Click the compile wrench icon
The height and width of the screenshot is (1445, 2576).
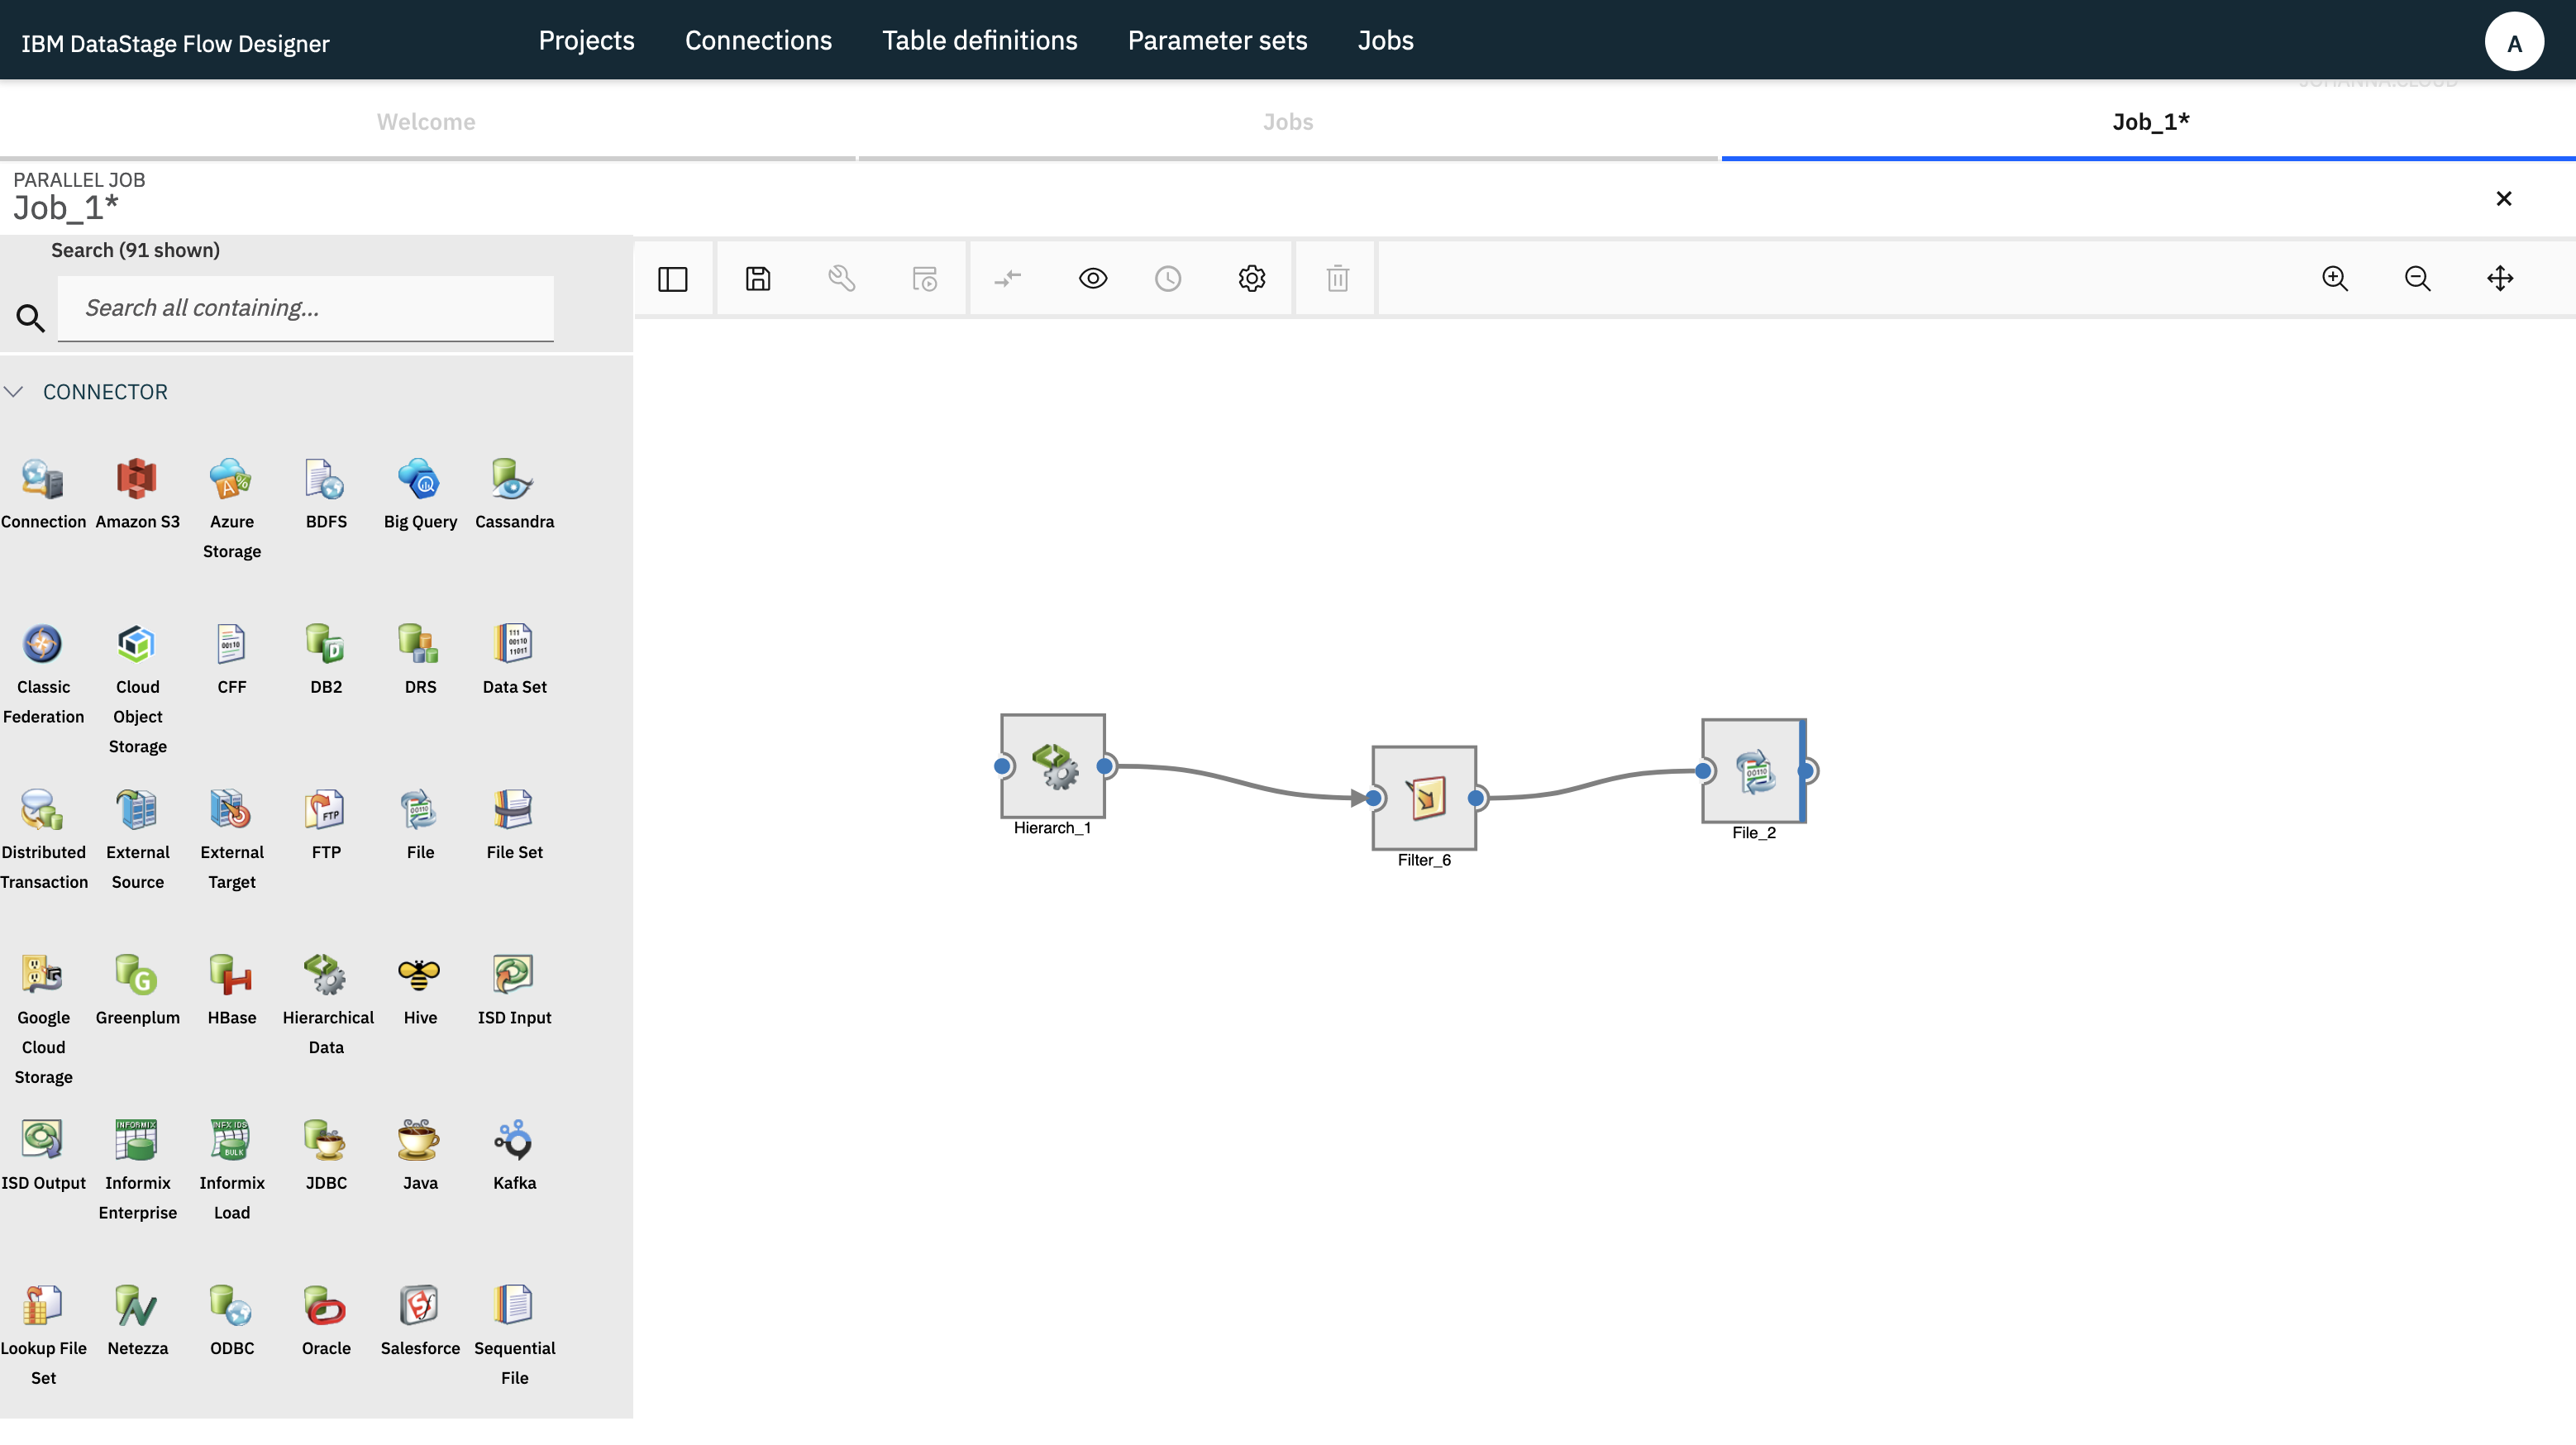(x=842, y=278)
